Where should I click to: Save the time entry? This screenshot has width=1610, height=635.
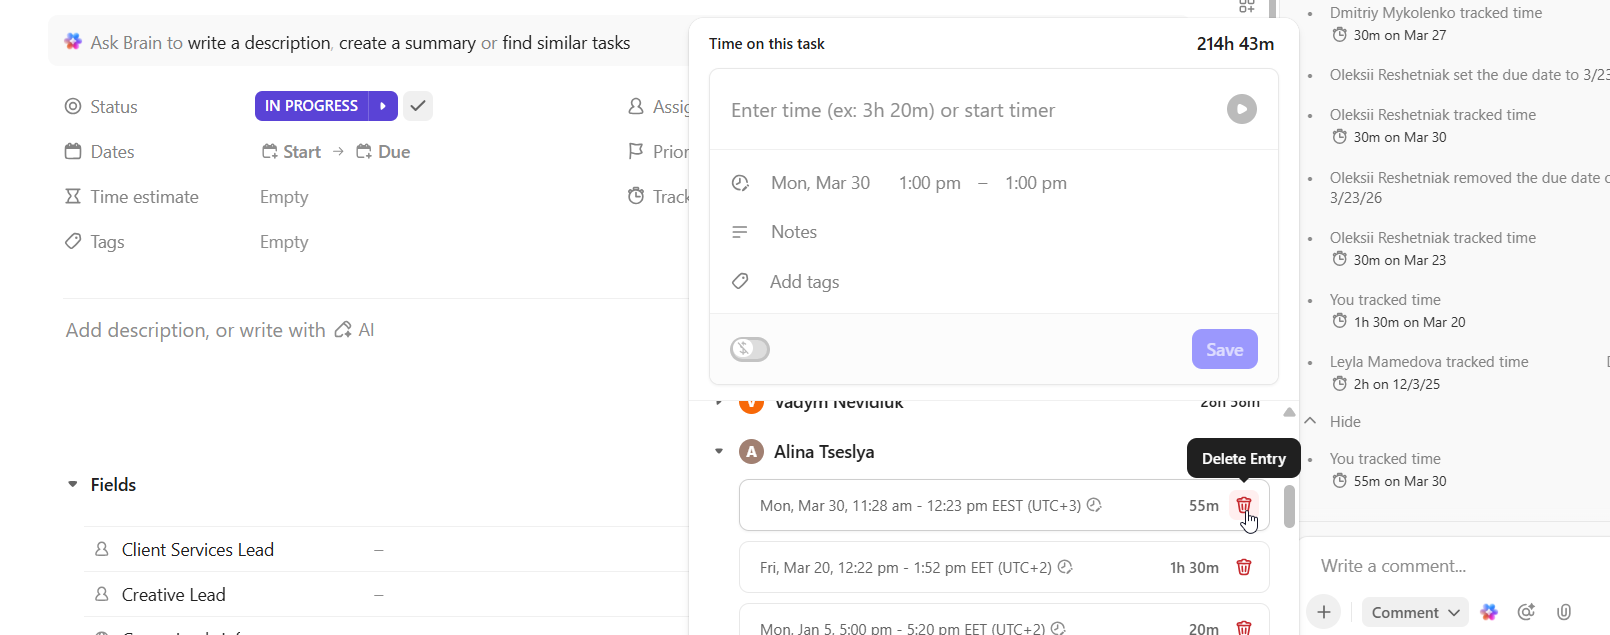(1224, 349)
